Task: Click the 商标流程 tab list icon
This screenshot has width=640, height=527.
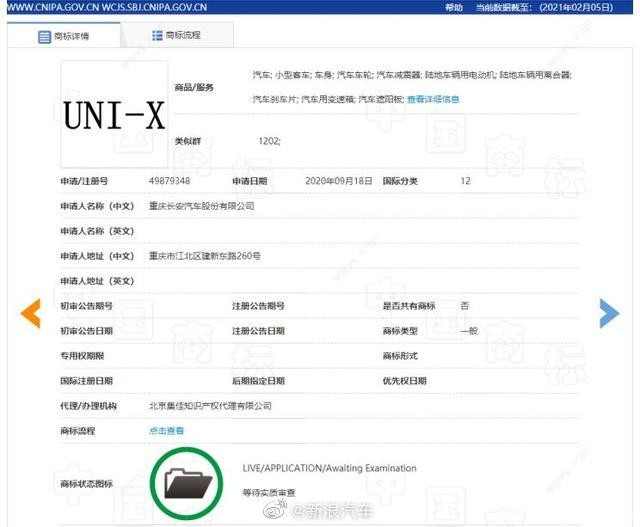Action: (157, 36)
